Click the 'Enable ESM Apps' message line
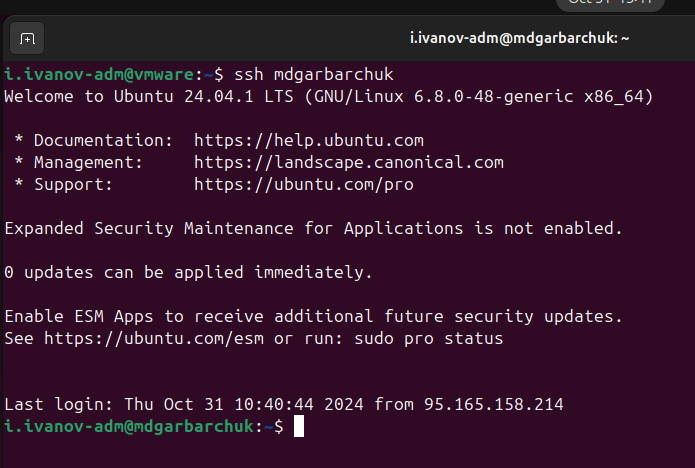 coord(313,316)
